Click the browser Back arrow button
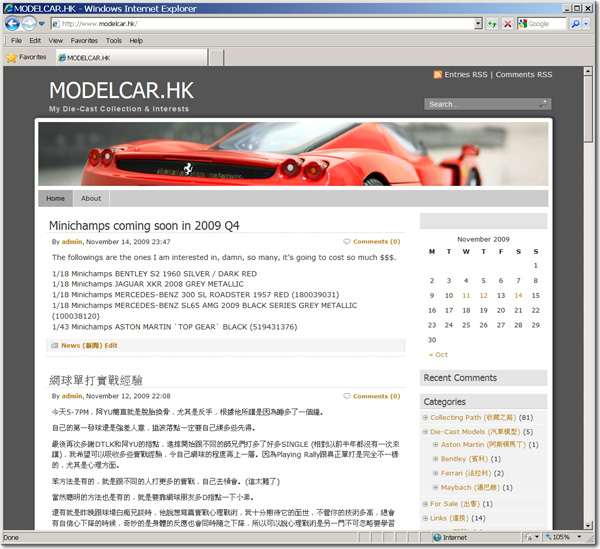 click(x=12, y=24)
